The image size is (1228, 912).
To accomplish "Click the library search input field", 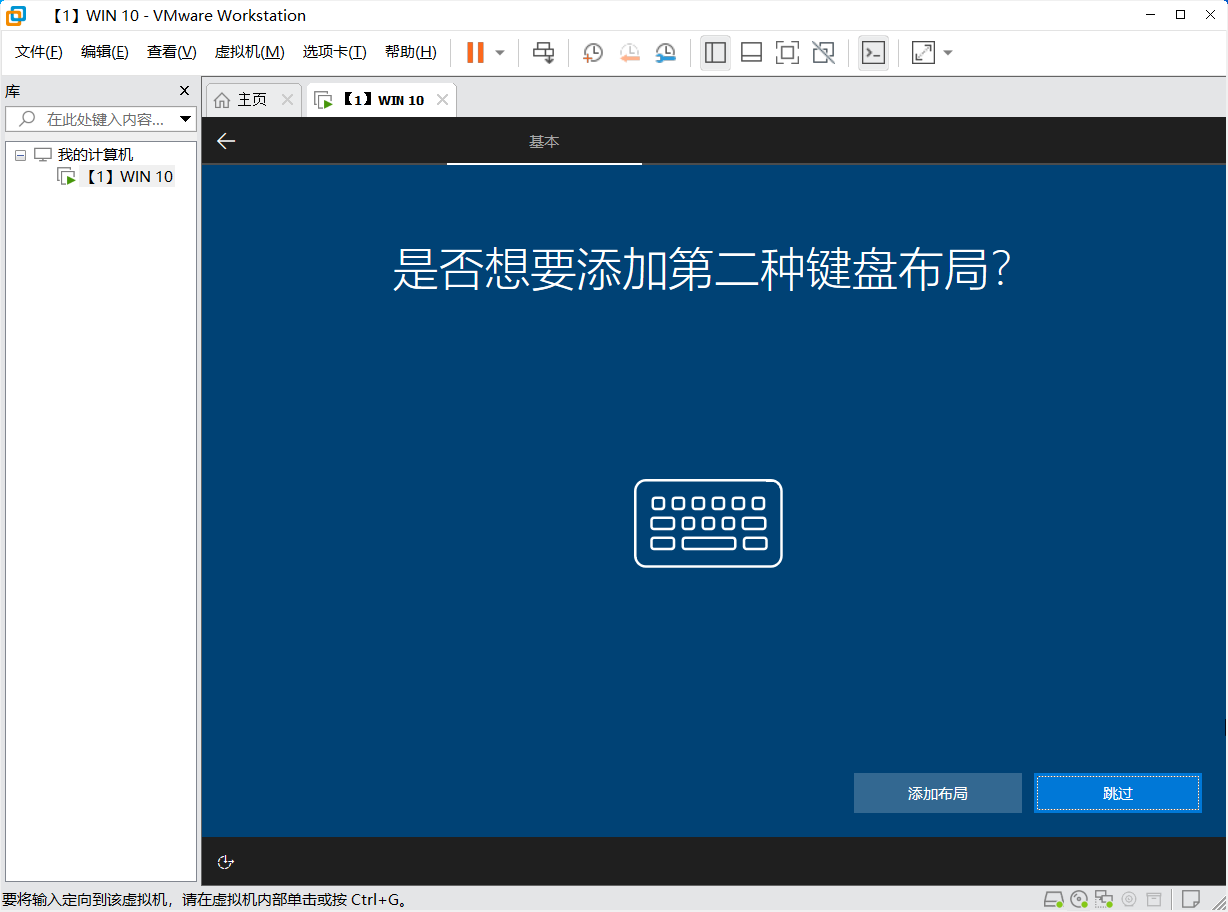I will point(100,119).
